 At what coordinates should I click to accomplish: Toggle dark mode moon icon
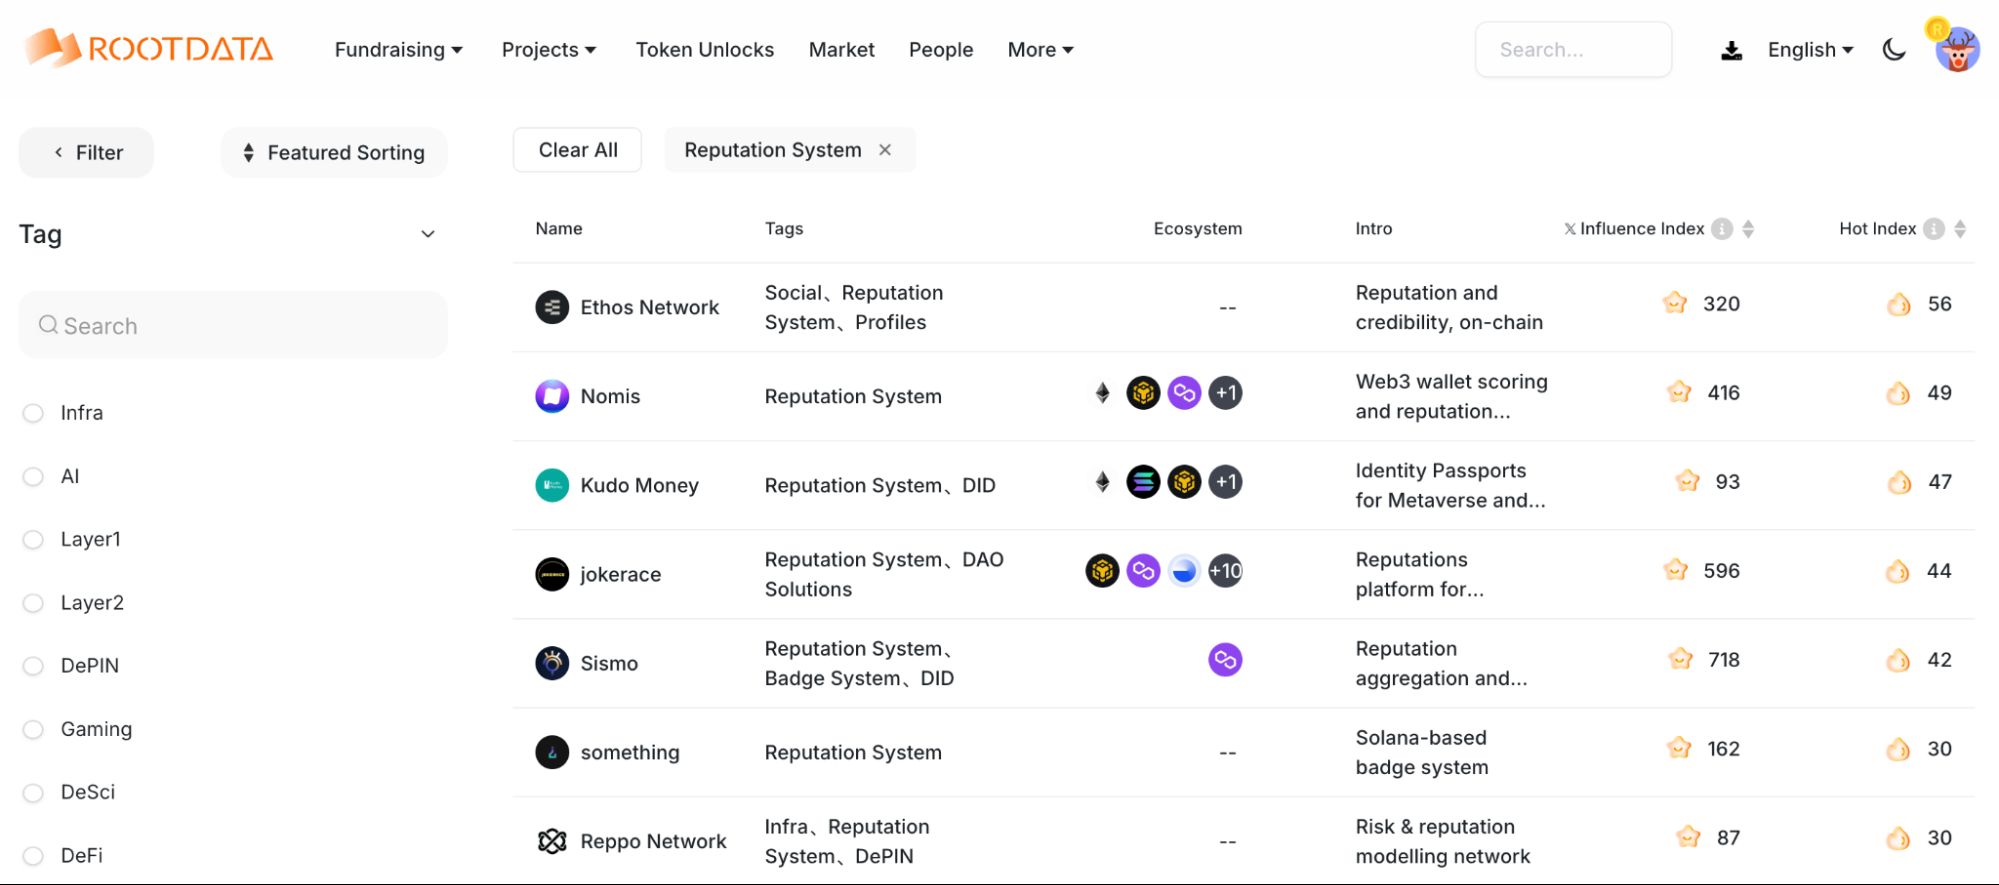point(1893,49)
